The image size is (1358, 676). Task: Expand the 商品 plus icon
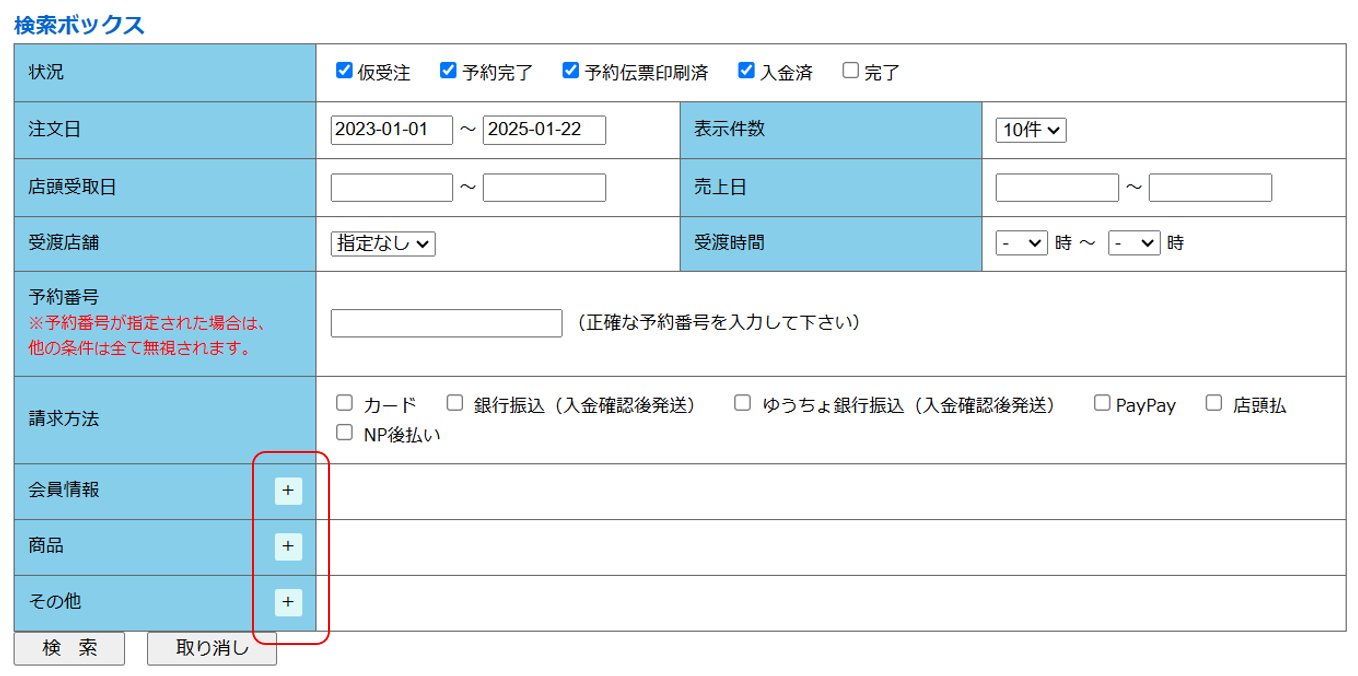288,546
